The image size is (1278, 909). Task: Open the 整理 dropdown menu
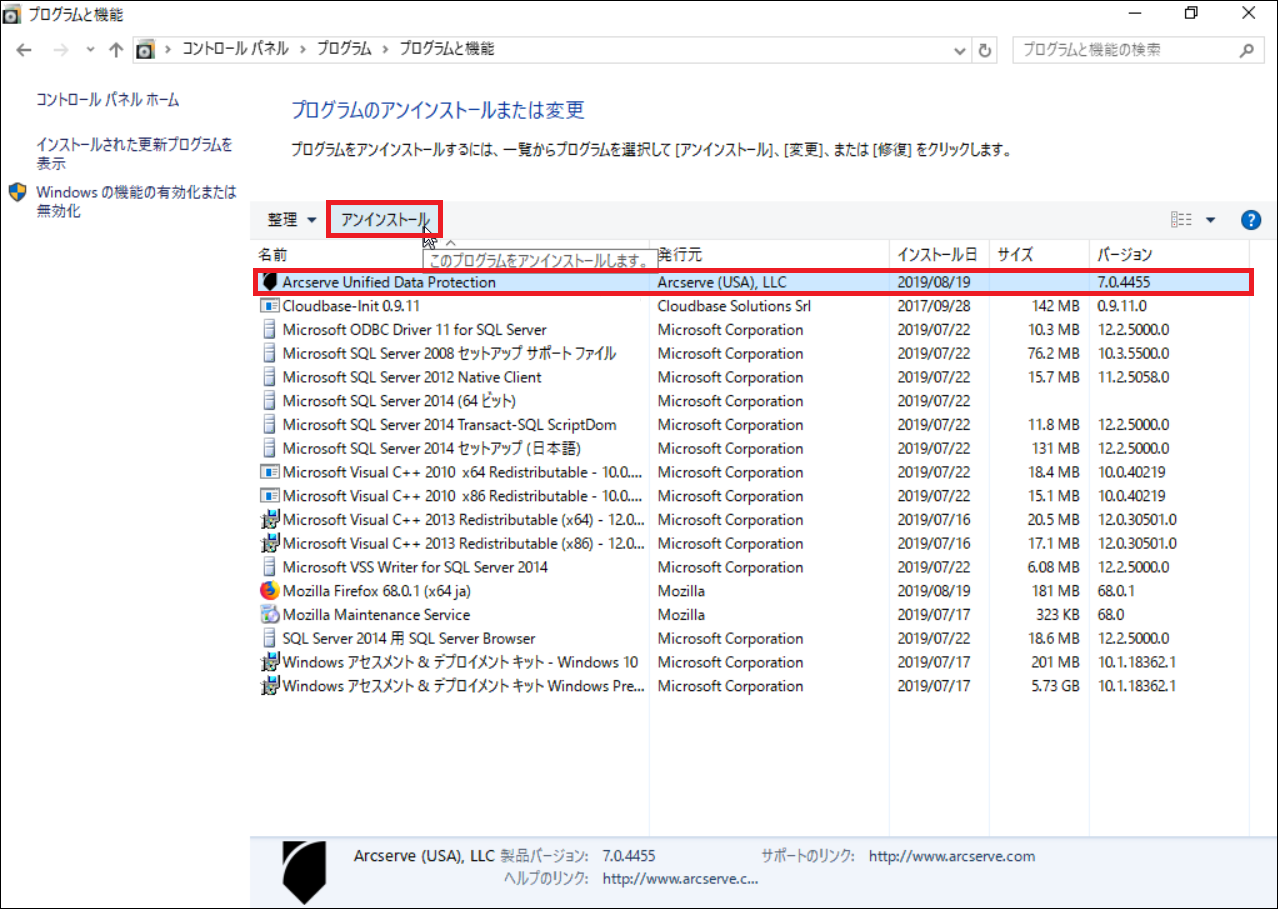(x=292, y=220)
